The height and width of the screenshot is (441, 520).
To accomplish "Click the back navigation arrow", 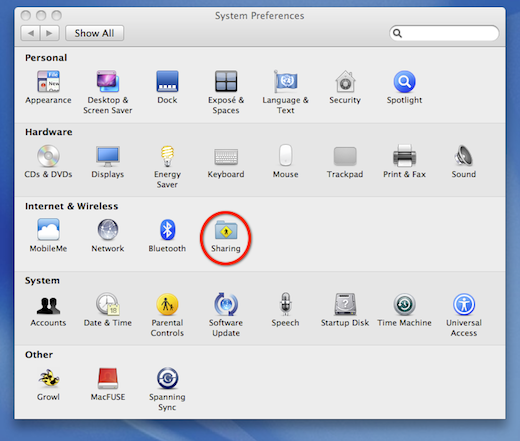I will point(30,33).
